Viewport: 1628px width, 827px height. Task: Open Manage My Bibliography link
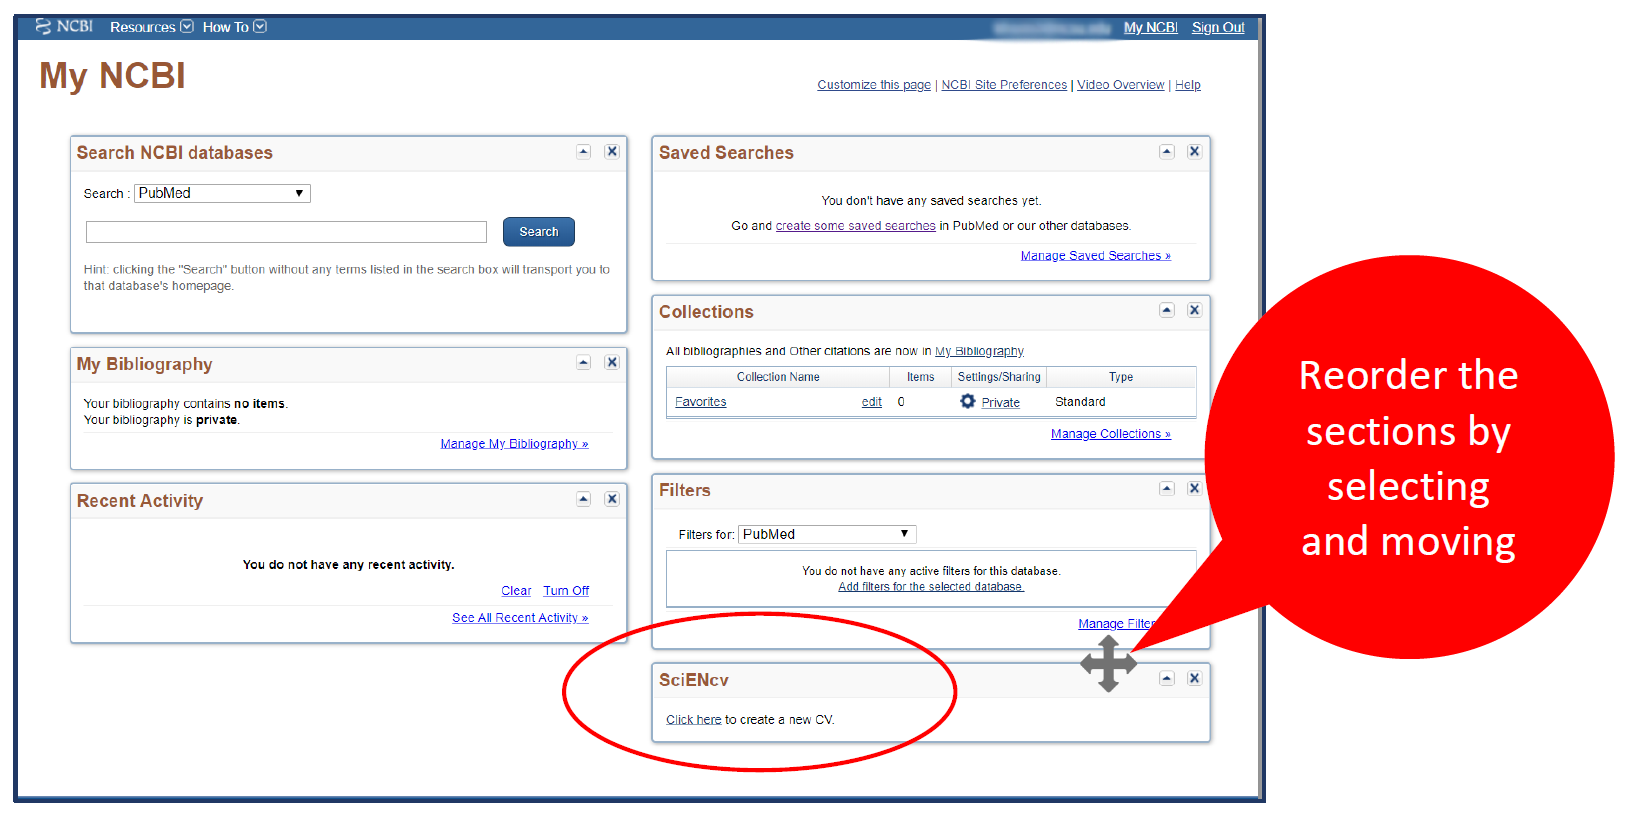point(514,444)
